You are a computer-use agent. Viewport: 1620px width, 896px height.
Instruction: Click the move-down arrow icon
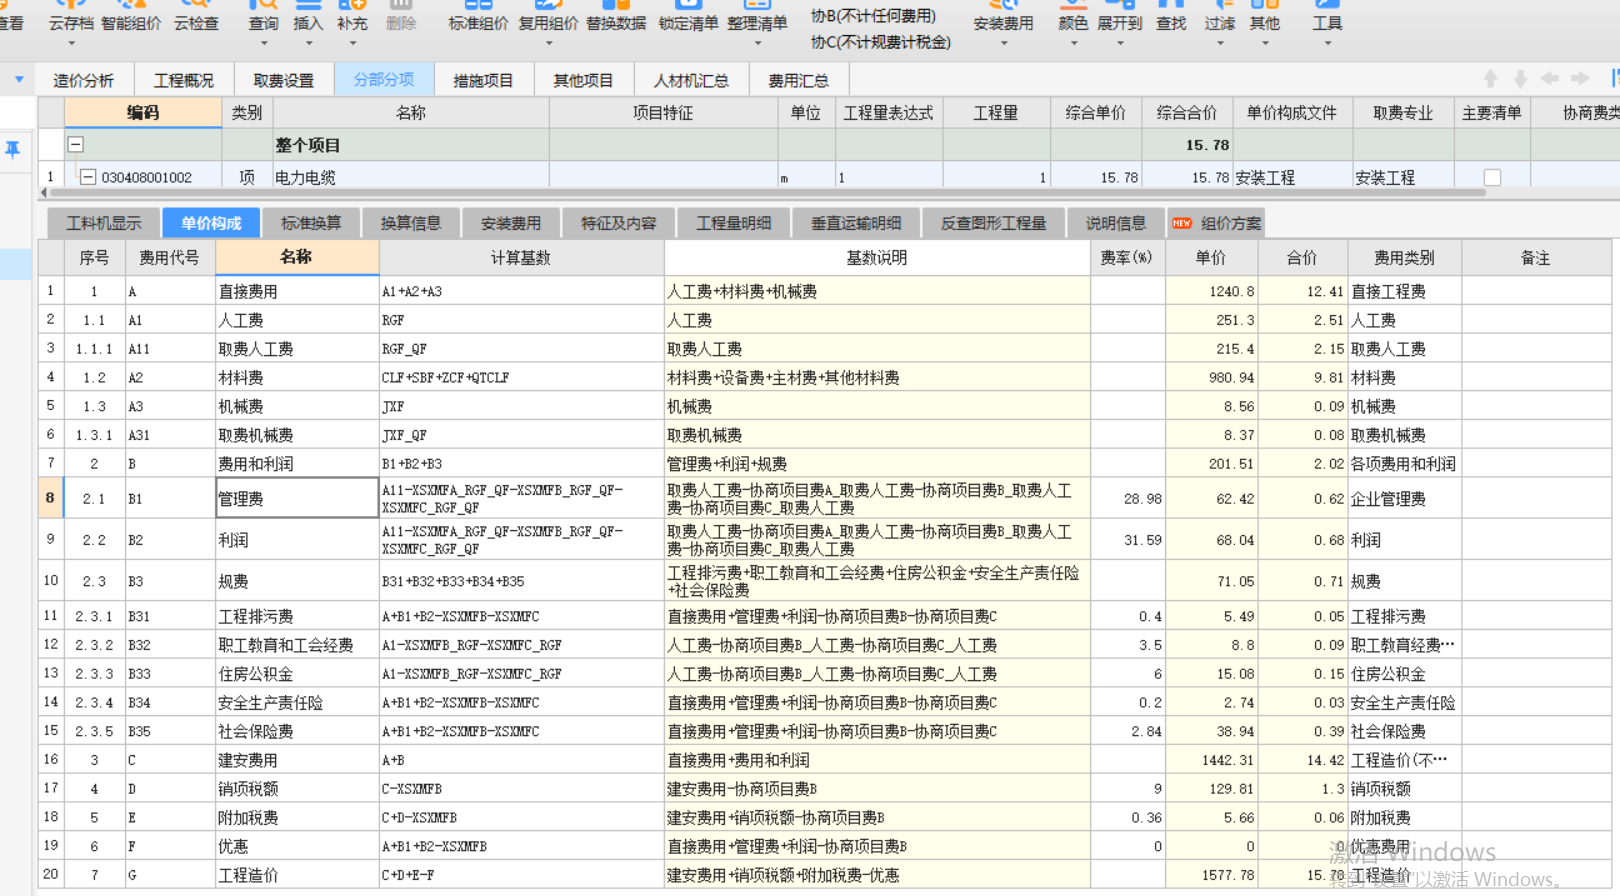click(1520, 79)
